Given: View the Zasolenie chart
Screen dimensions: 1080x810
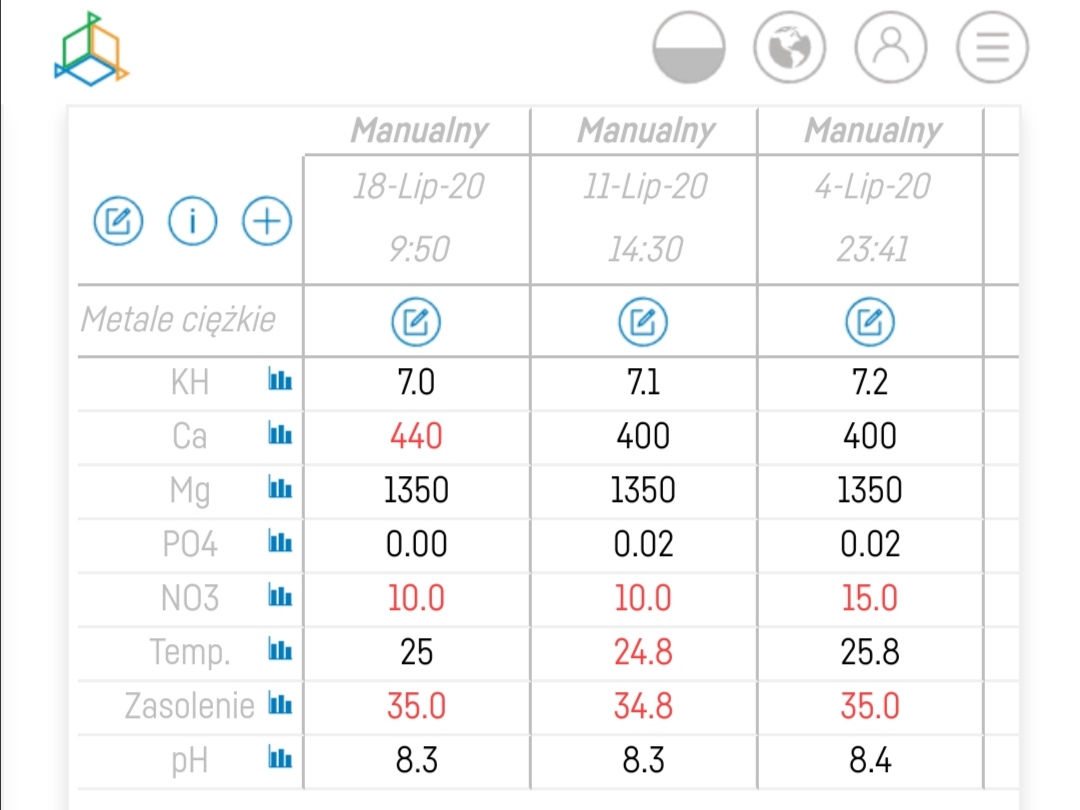Looking at the screenshot, I should tap(280, 706).
